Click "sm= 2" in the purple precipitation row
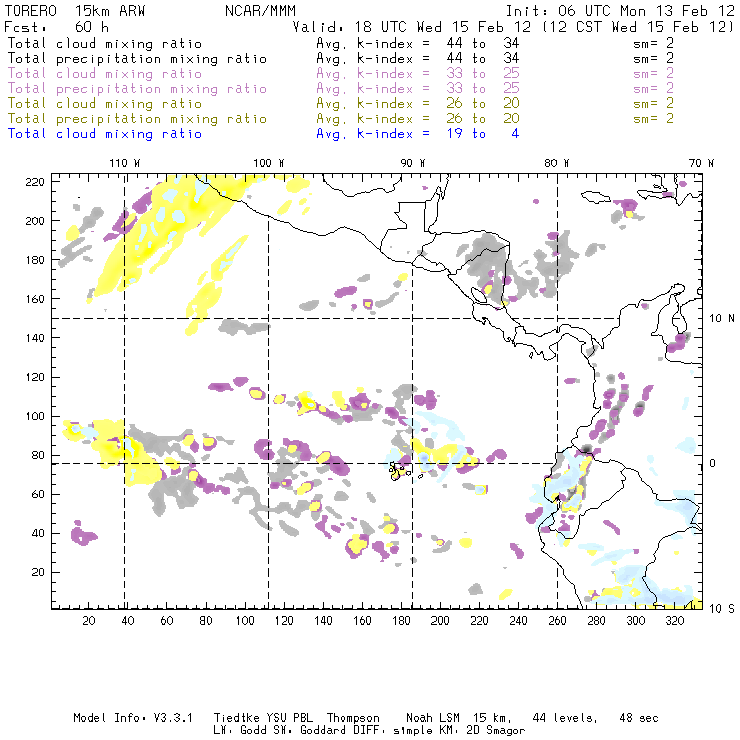The image size is (740, 740). tap(653, 89)
